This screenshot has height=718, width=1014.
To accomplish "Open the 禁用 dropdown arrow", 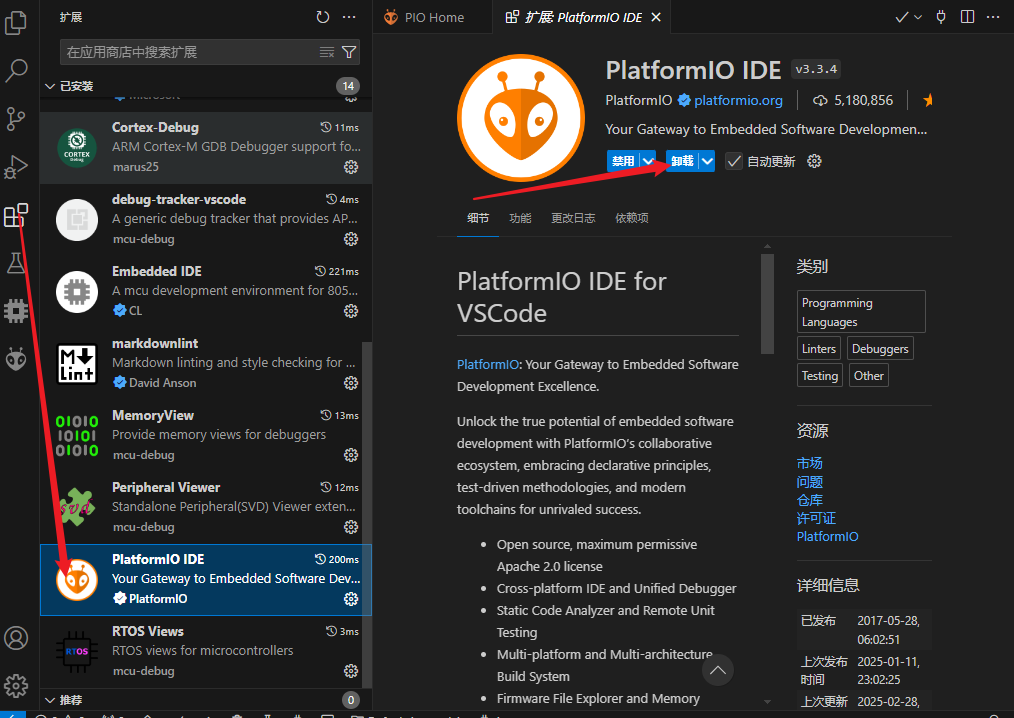I will [x=648, y=161].
